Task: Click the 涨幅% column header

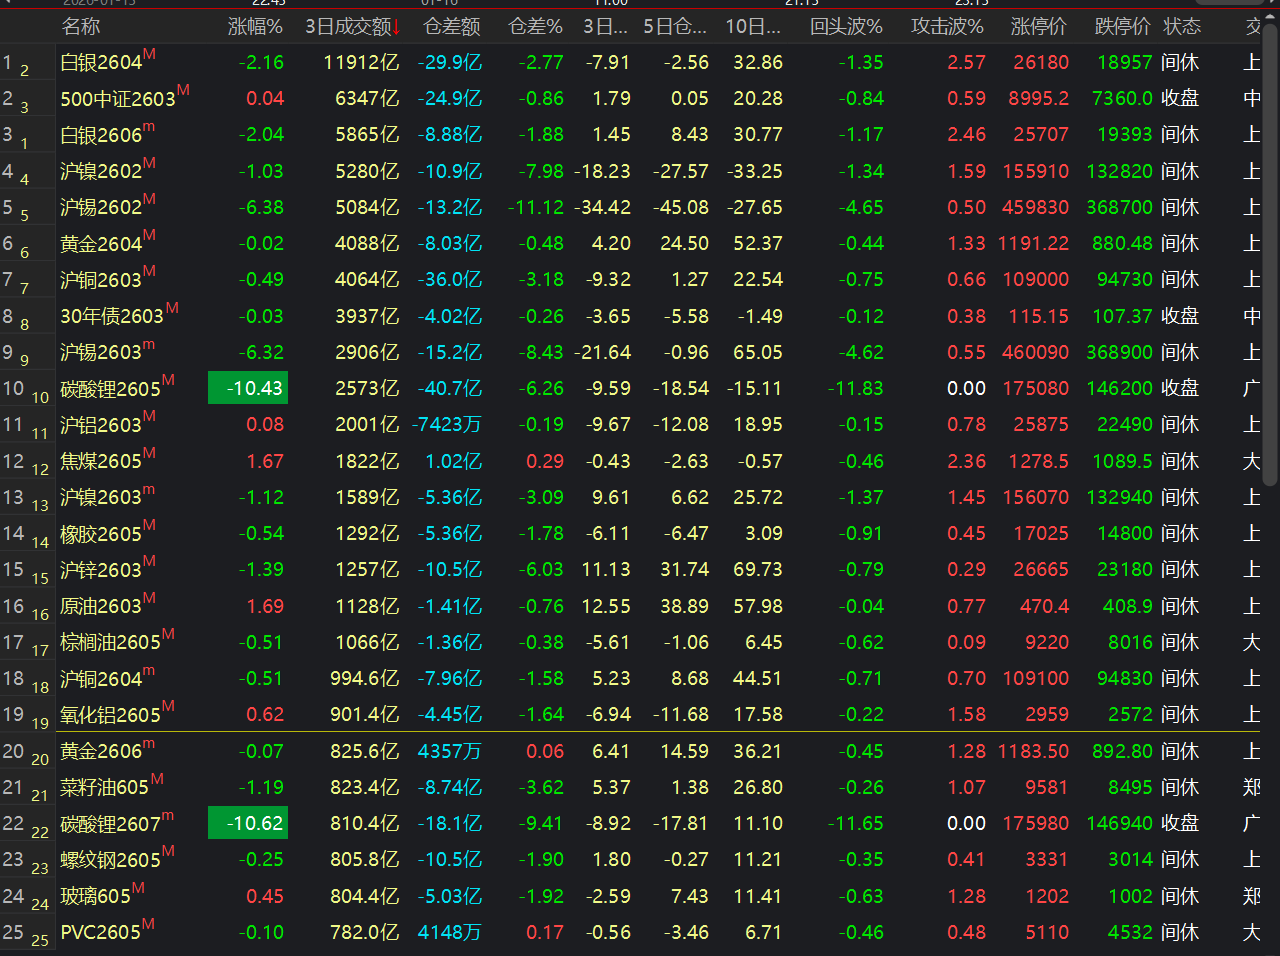Action: (255, 27)
